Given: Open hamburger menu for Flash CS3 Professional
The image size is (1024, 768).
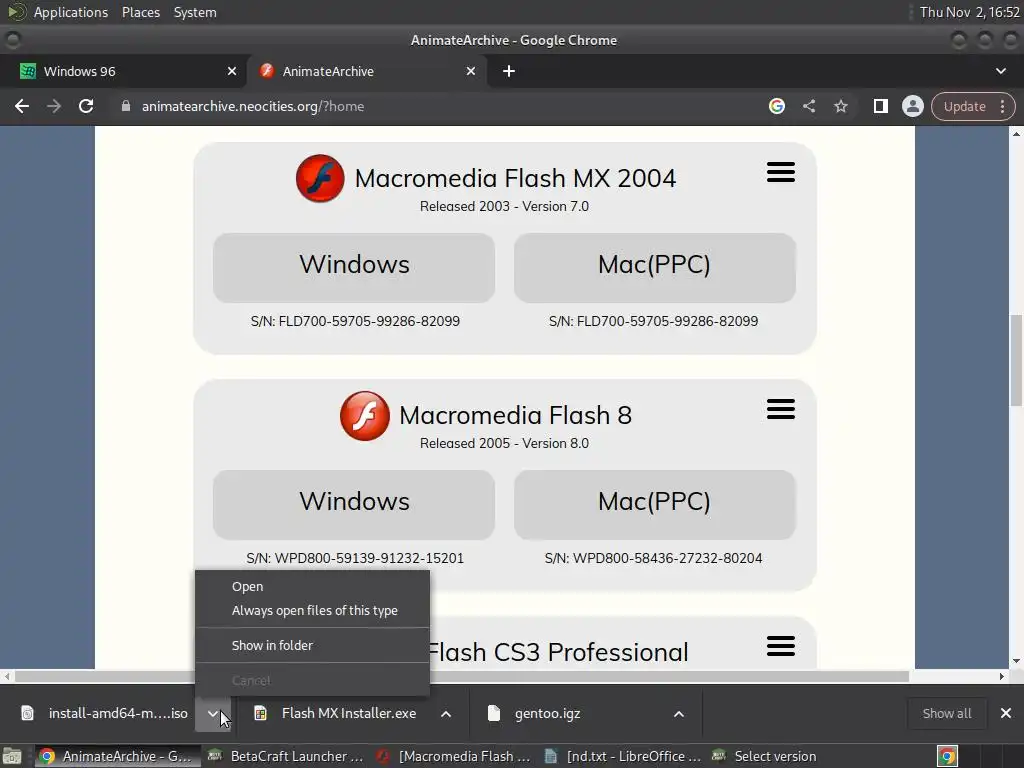Looking at the screenshot, I should [780, 647].
